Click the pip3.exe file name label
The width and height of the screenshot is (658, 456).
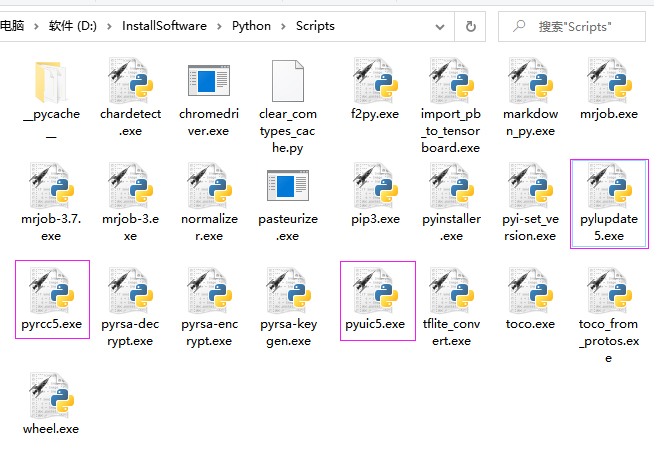pyautogui.click(x=375, y=219)
